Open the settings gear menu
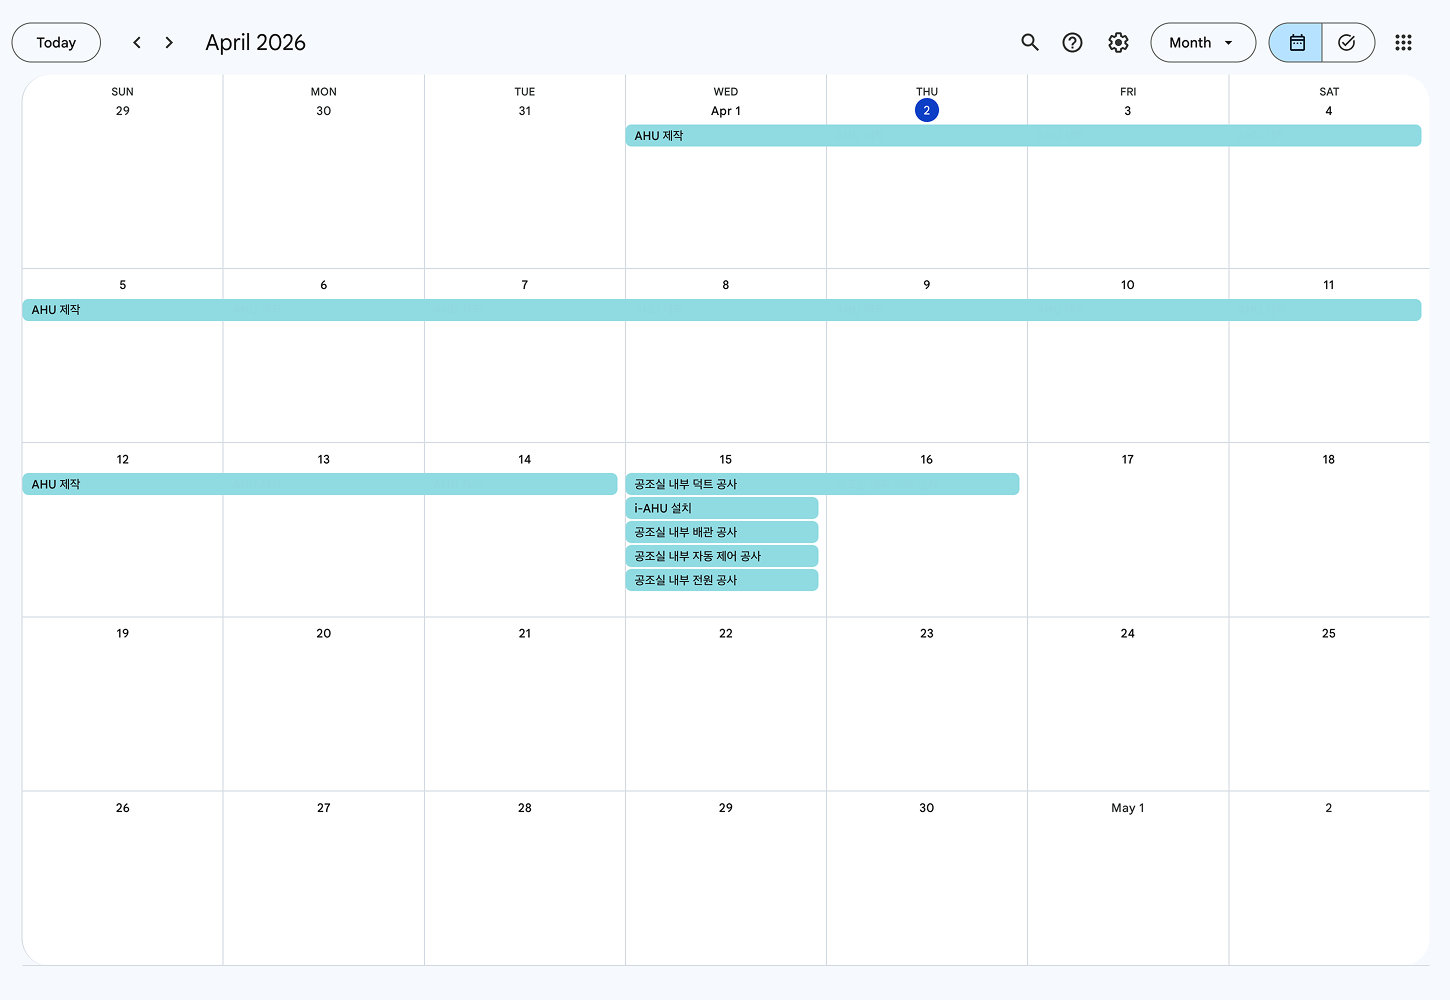 [1118, 42]
